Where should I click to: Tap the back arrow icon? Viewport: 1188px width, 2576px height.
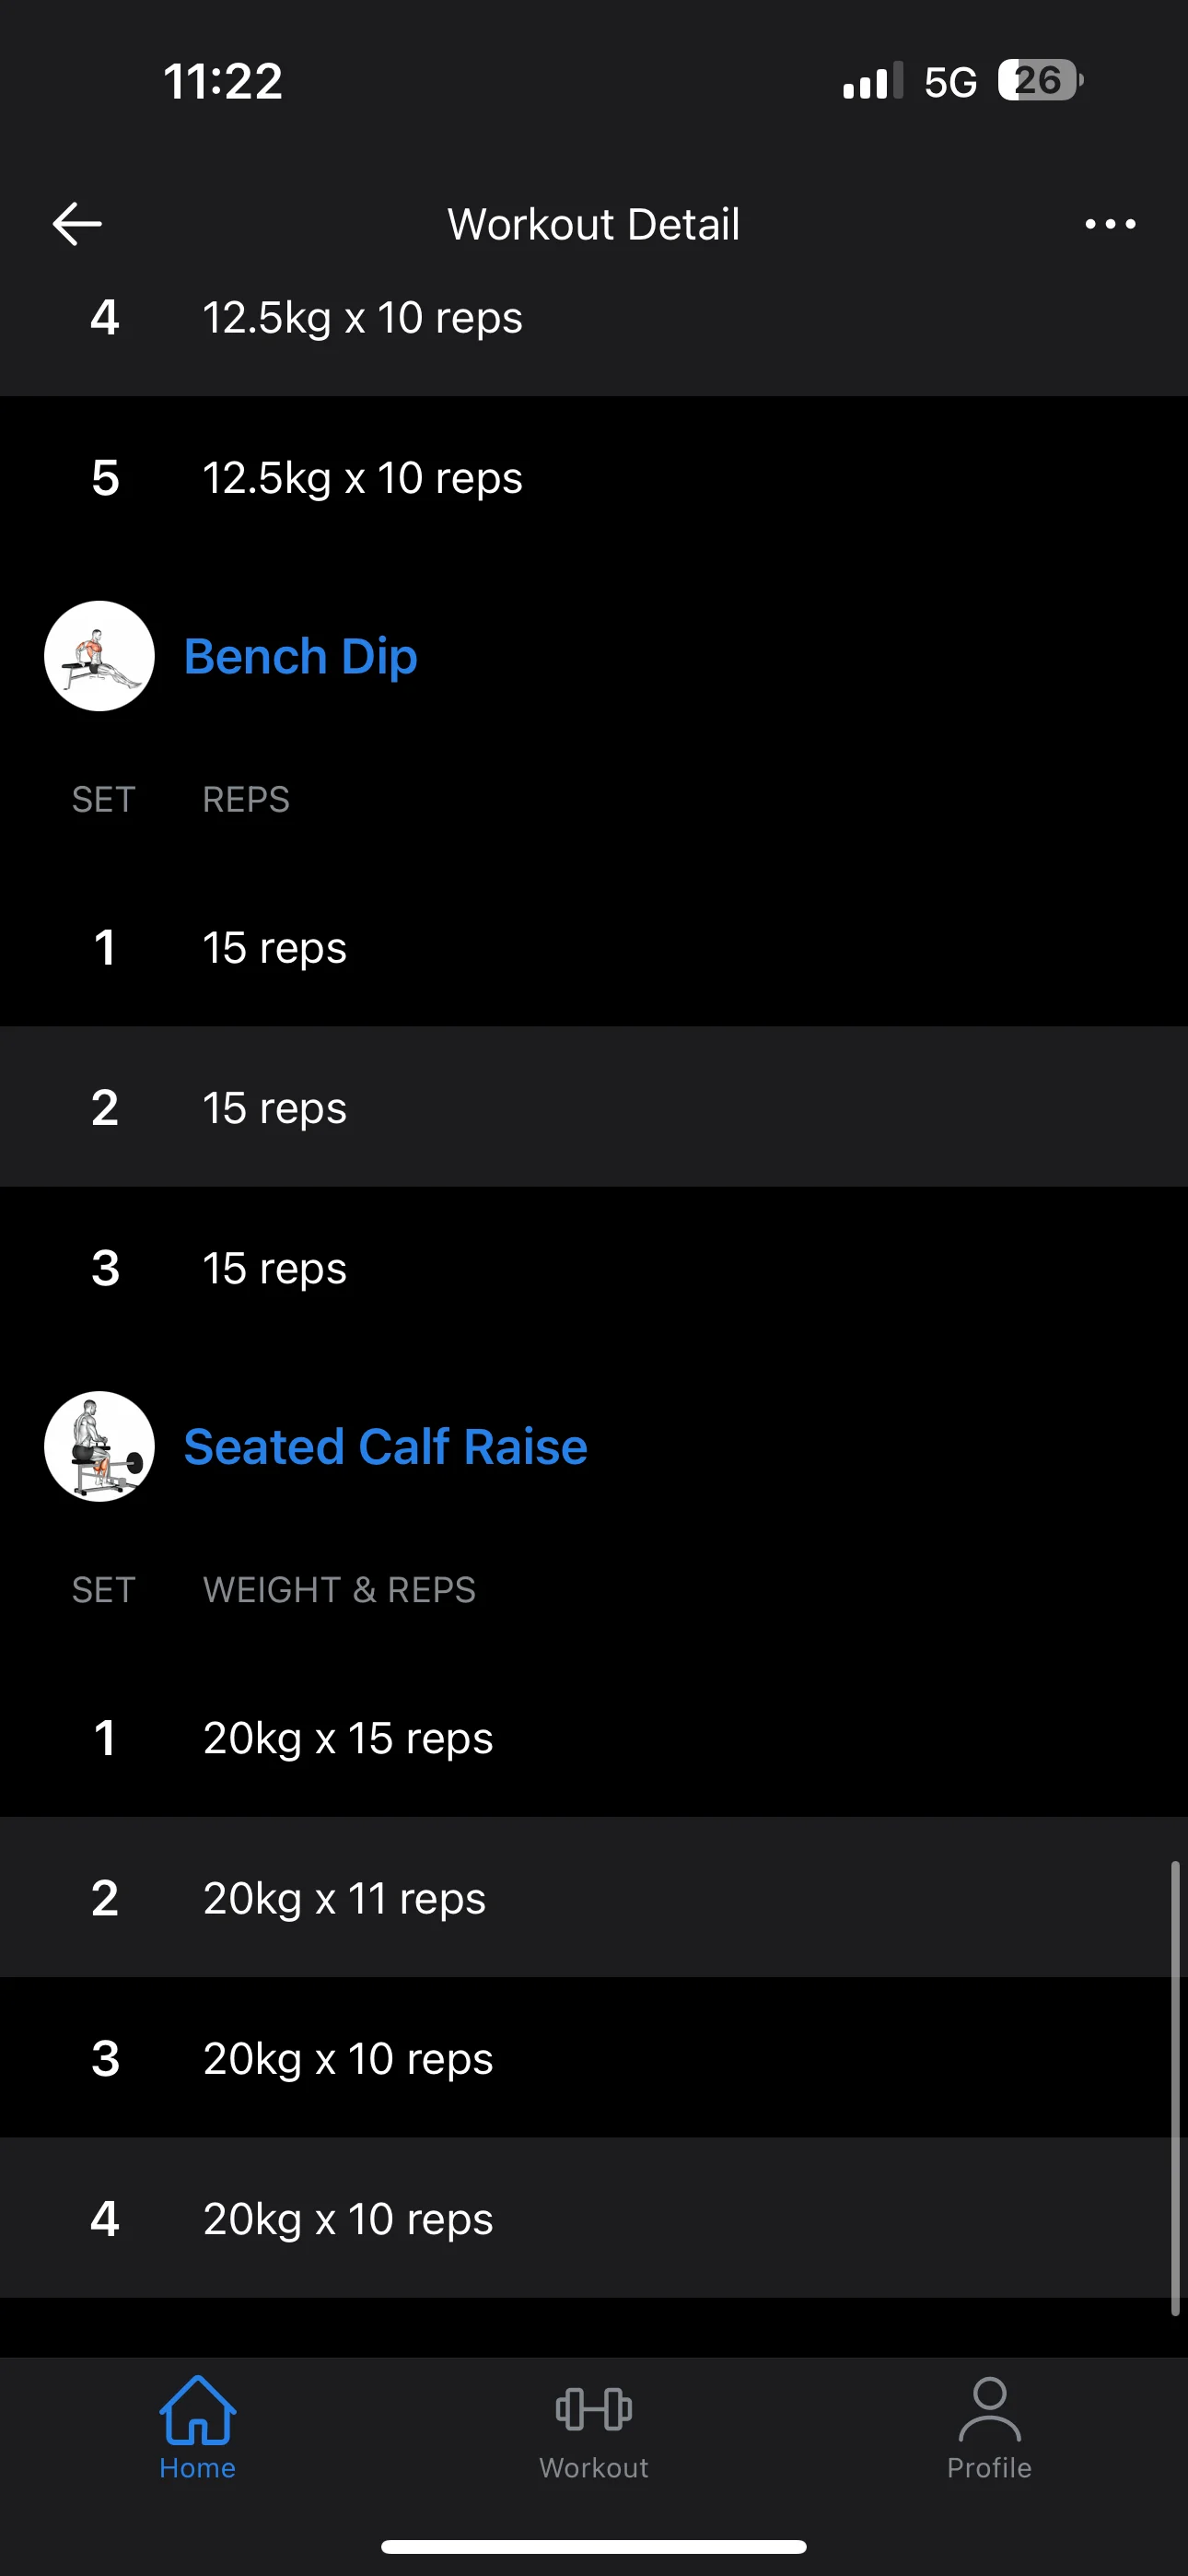point(77,224)
